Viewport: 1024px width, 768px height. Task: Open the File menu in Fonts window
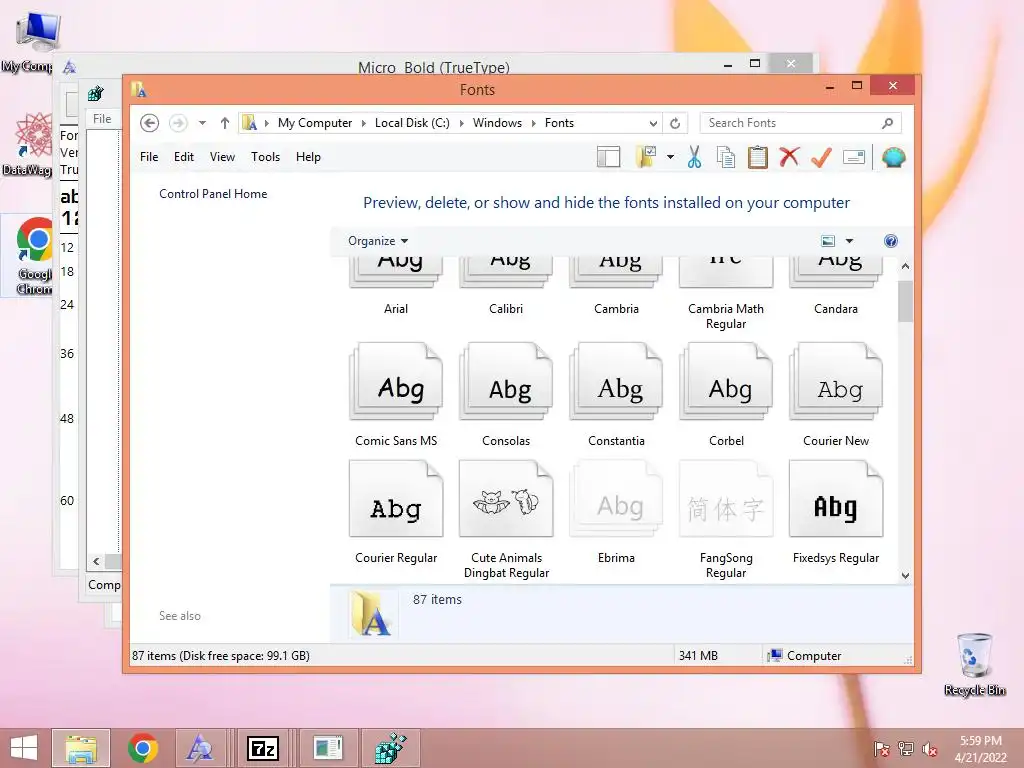click(149, 157)
